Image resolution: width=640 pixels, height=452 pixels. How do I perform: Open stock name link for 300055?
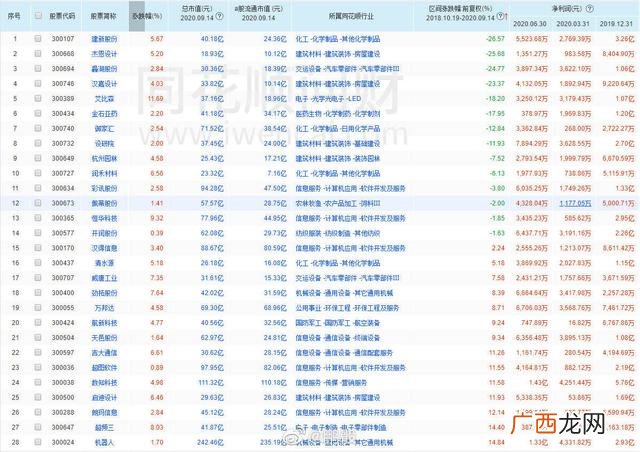tap(104, 308)
